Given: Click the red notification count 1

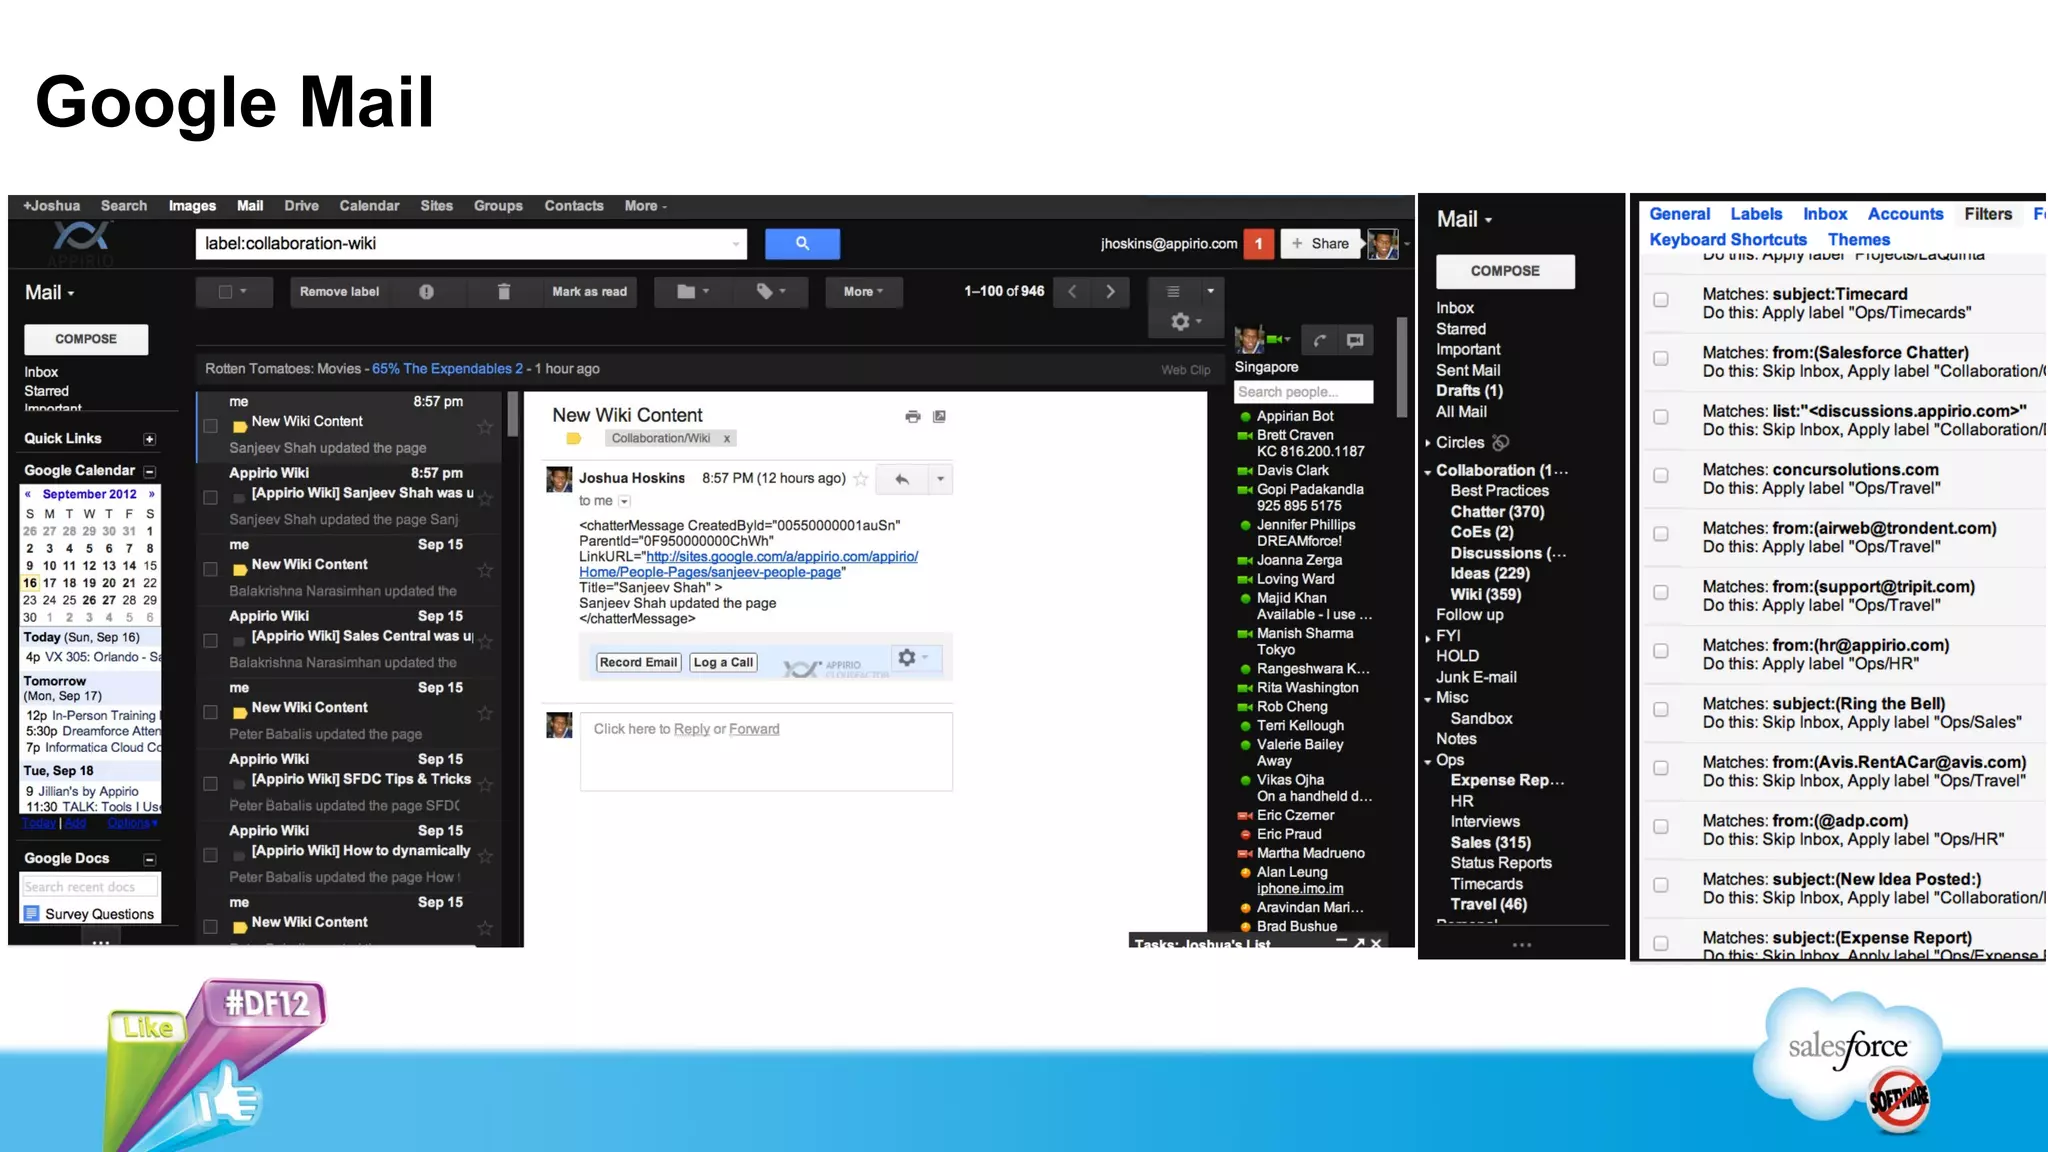Looking at the screenshot, I should (1259, 243).
